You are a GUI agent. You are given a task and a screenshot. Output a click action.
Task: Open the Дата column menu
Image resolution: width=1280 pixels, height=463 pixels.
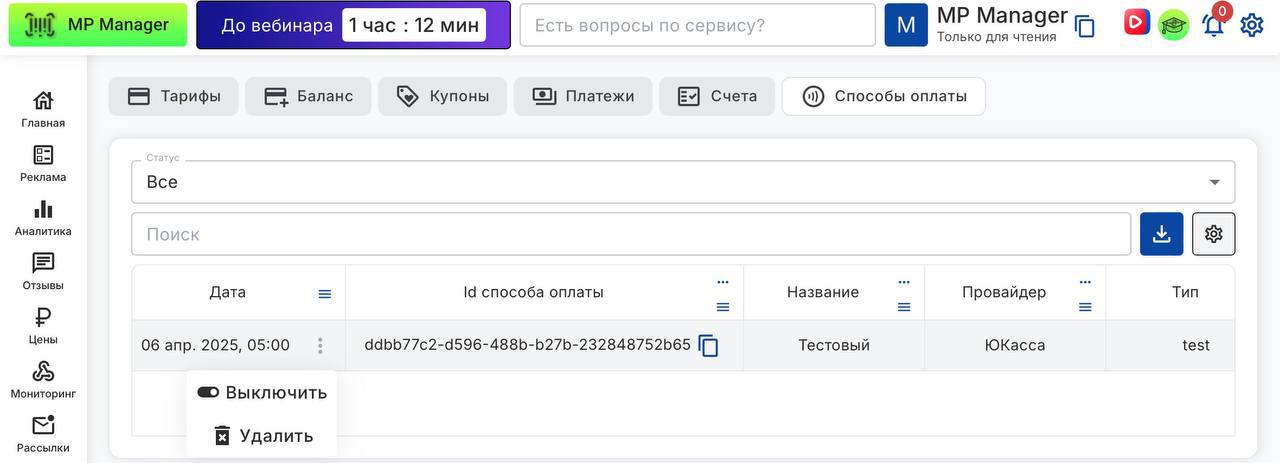coord(324,294)
